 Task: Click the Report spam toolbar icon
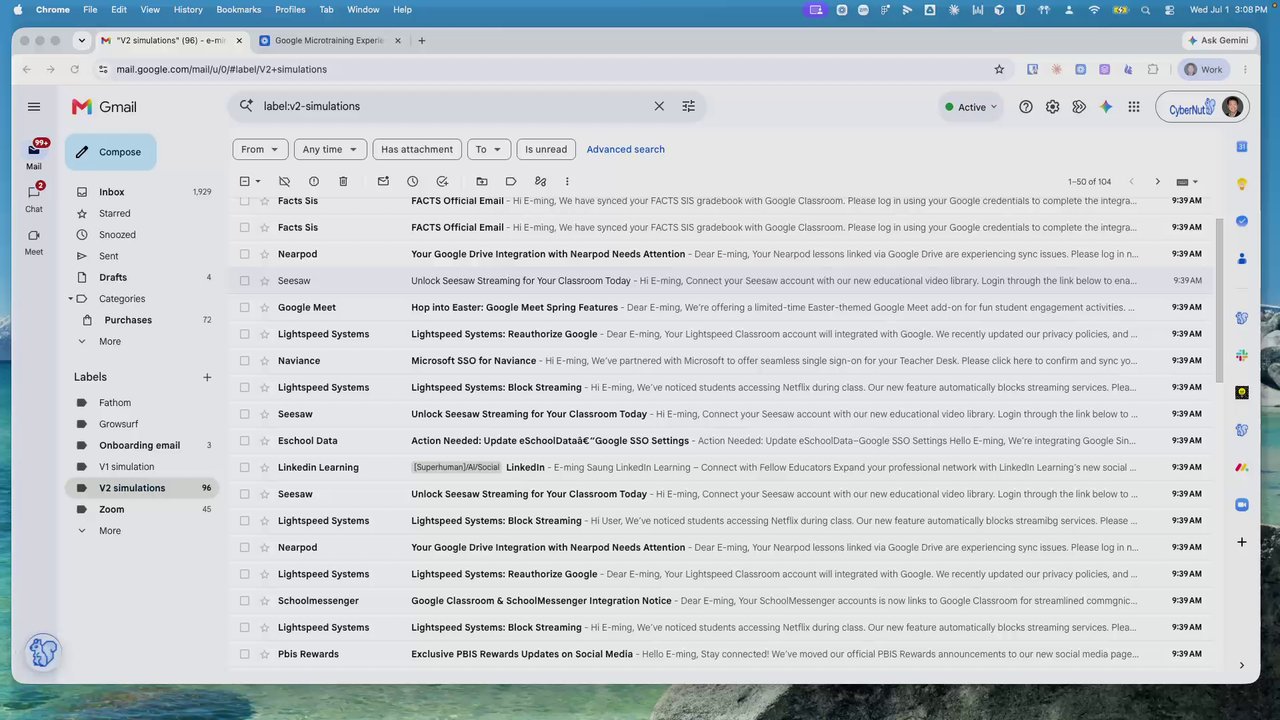(314, 181)
